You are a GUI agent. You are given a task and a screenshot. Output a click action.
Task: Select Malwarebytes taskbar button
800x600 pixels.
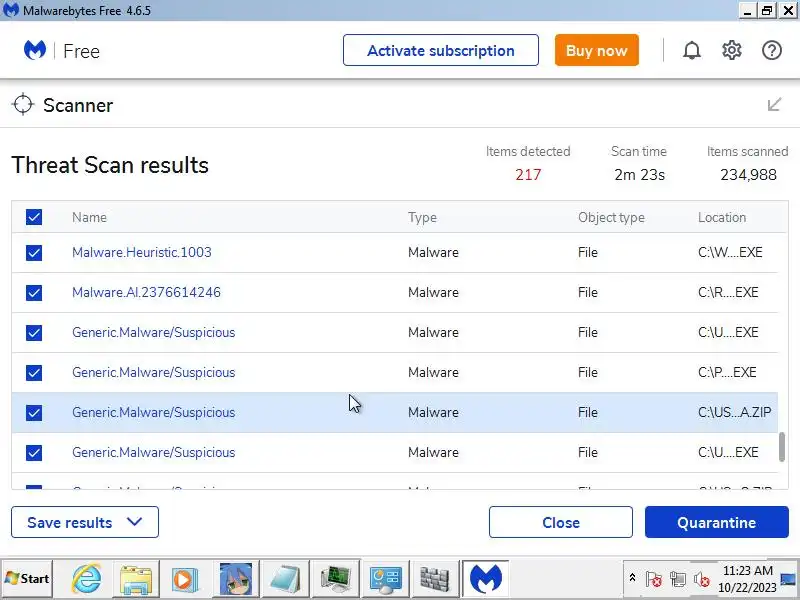click(x=486, y=579)
